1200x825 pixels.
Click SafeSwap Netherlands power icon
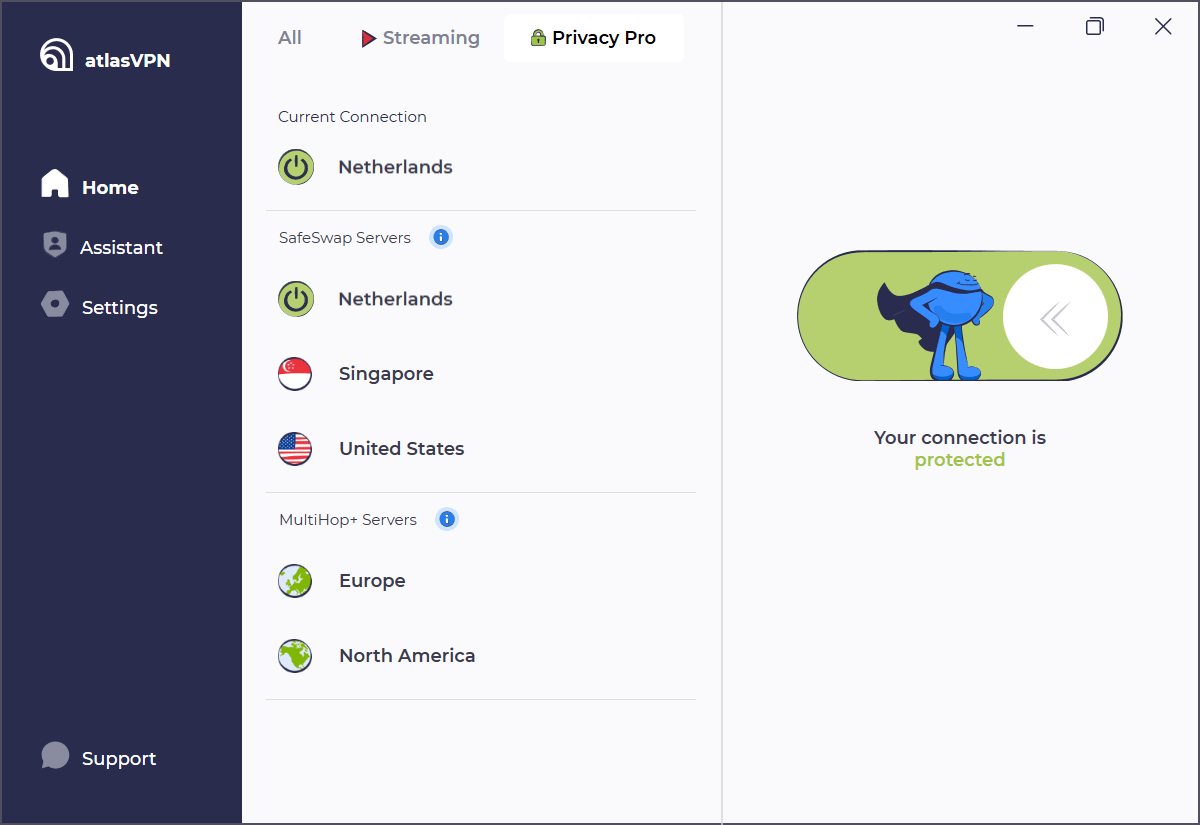296,299
